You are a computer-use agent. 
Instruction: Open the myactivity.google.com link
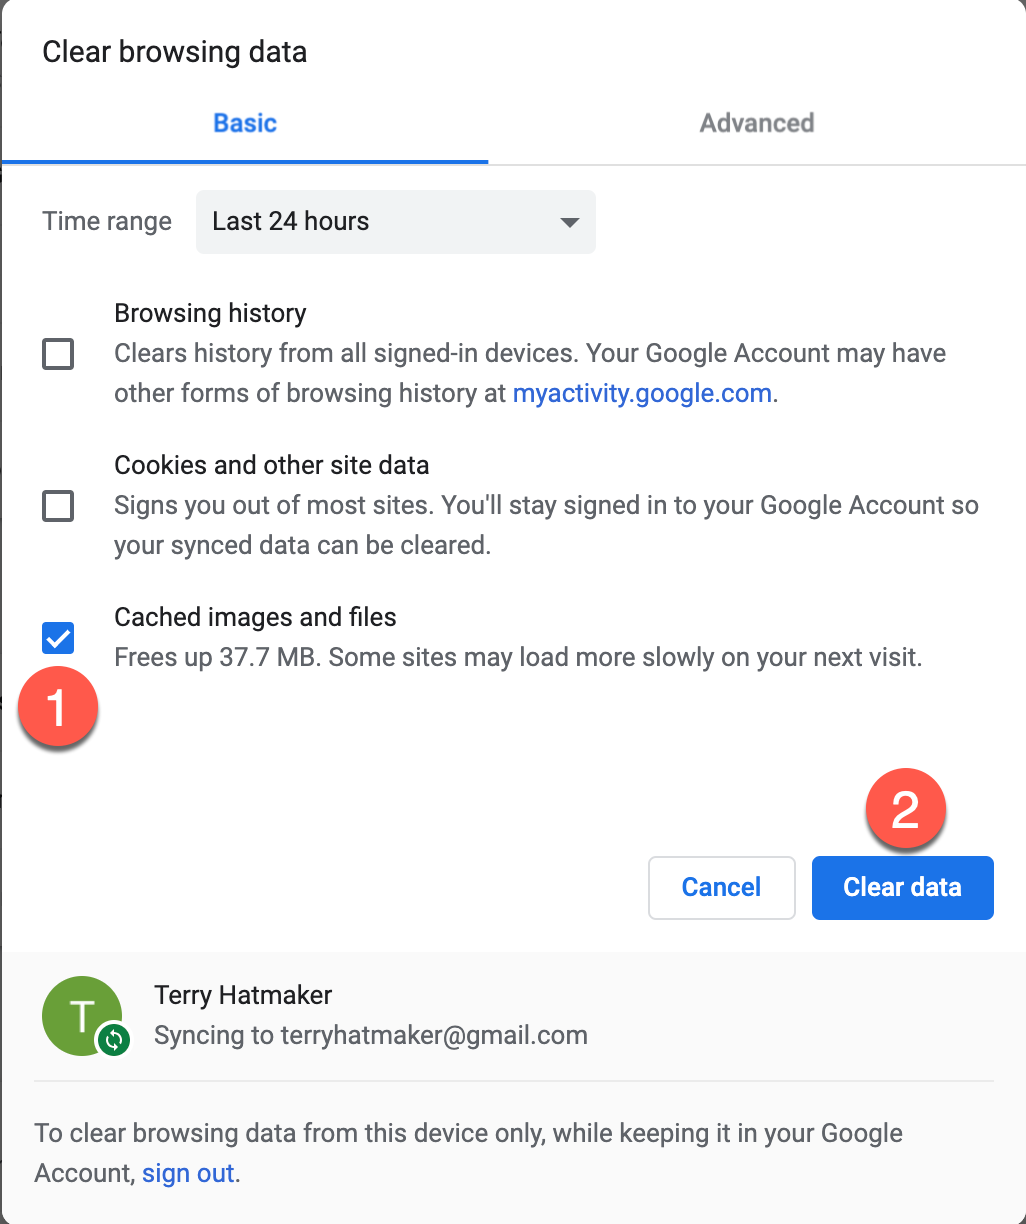click(x=642, y=393)
